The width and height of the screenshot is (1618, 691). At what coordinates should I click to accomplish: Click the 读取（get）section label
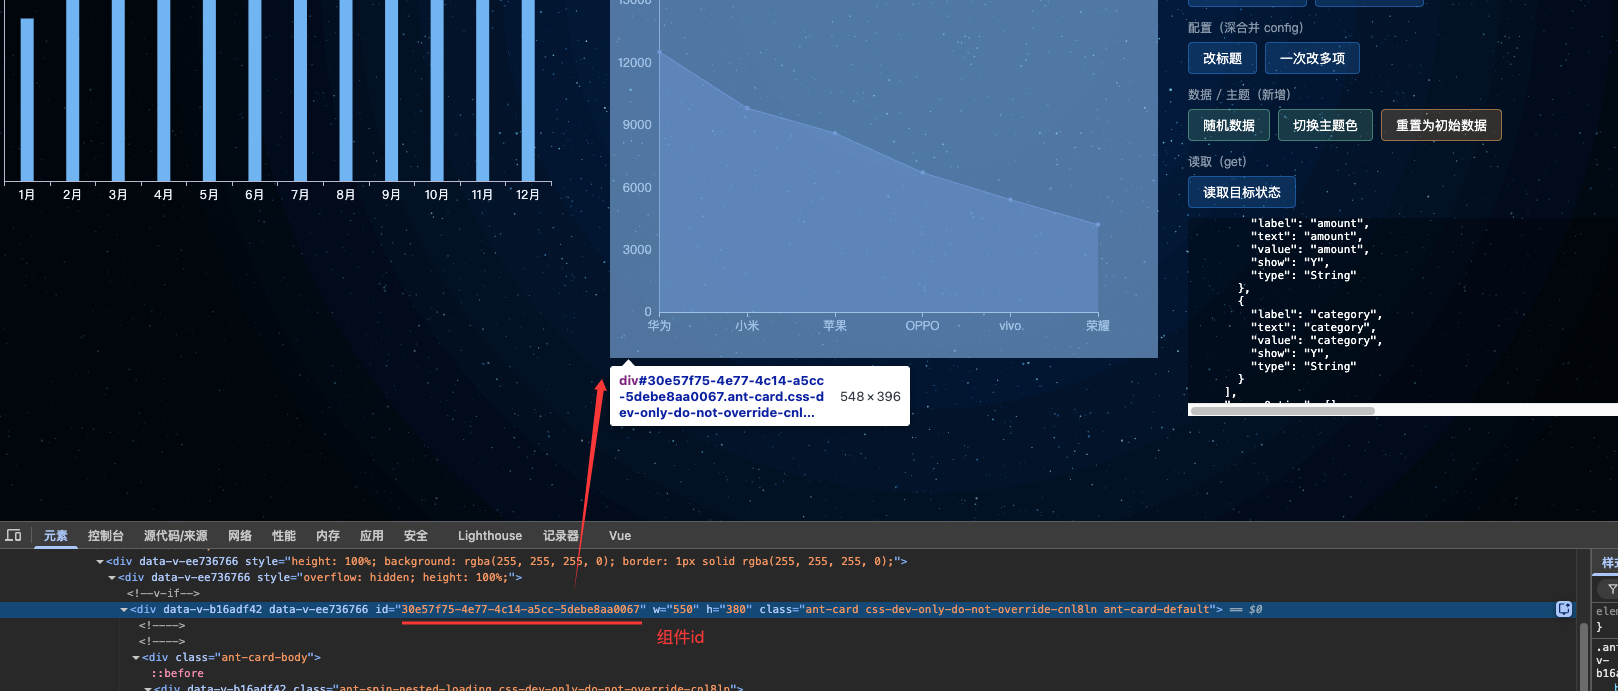point(1217,162)
